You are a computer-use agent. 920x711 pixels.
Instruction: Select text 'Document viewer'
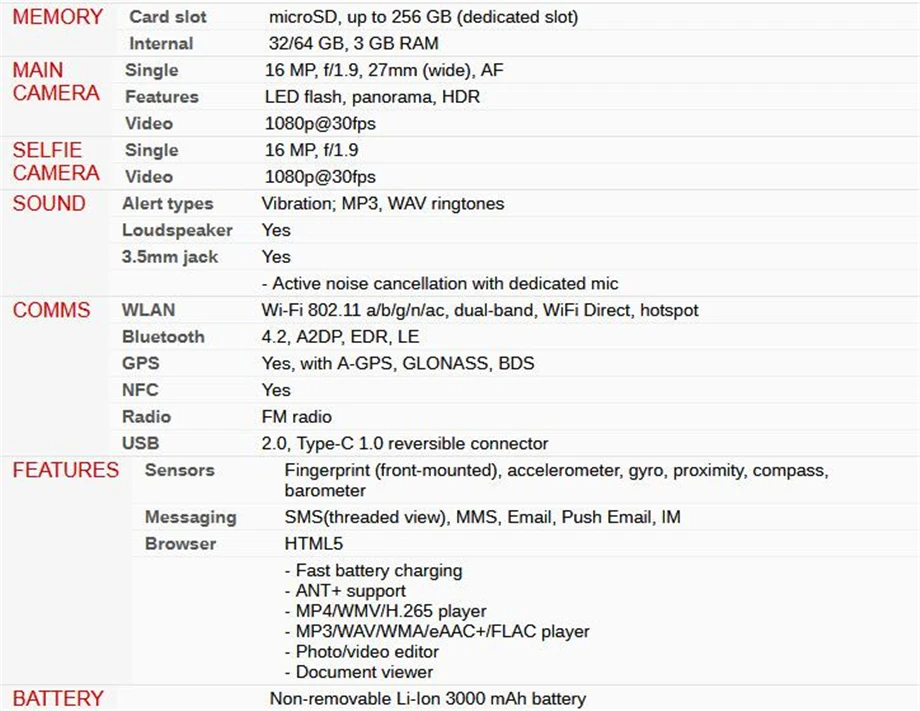point(364,672)
